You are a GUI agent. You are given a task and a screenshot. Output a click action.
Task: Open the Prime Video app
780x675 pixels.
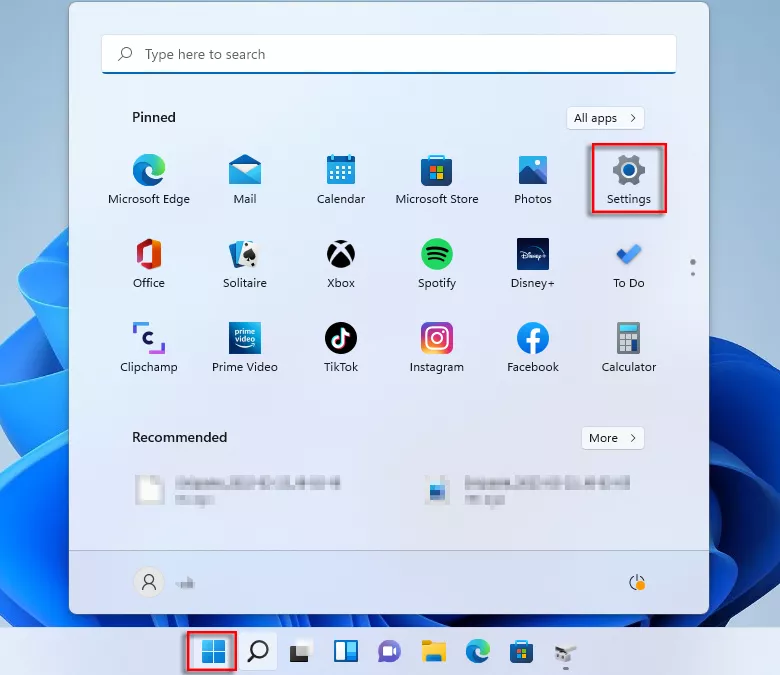pos(245,347)
